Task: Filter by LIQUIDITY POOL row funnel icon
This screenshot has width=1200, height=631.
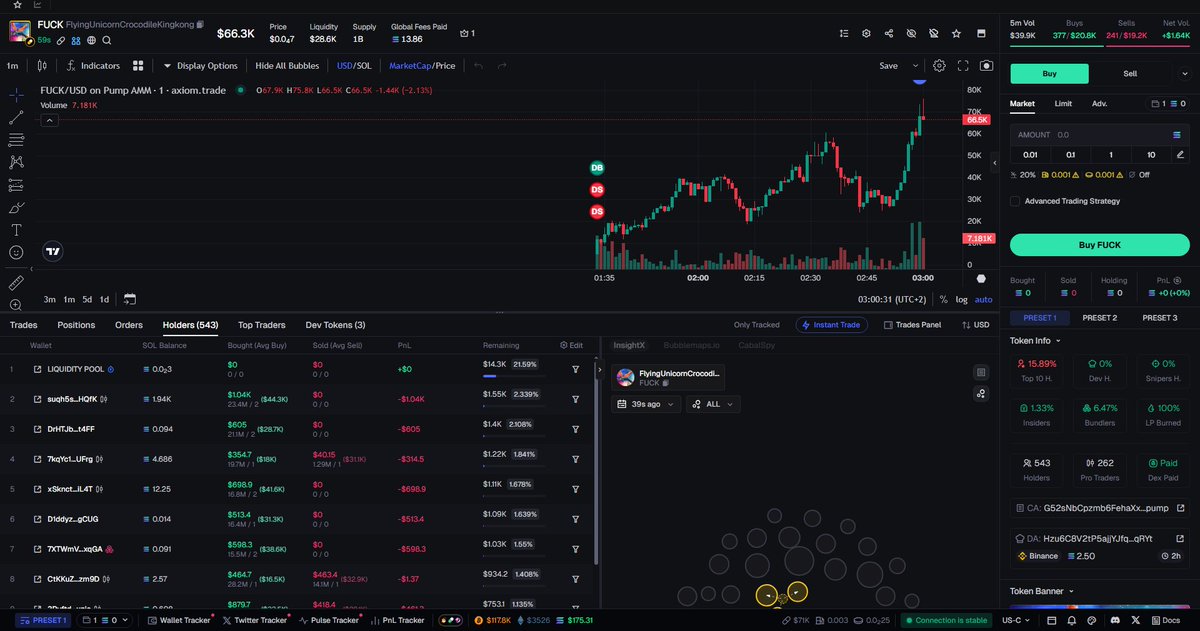Action: [576, 369]
